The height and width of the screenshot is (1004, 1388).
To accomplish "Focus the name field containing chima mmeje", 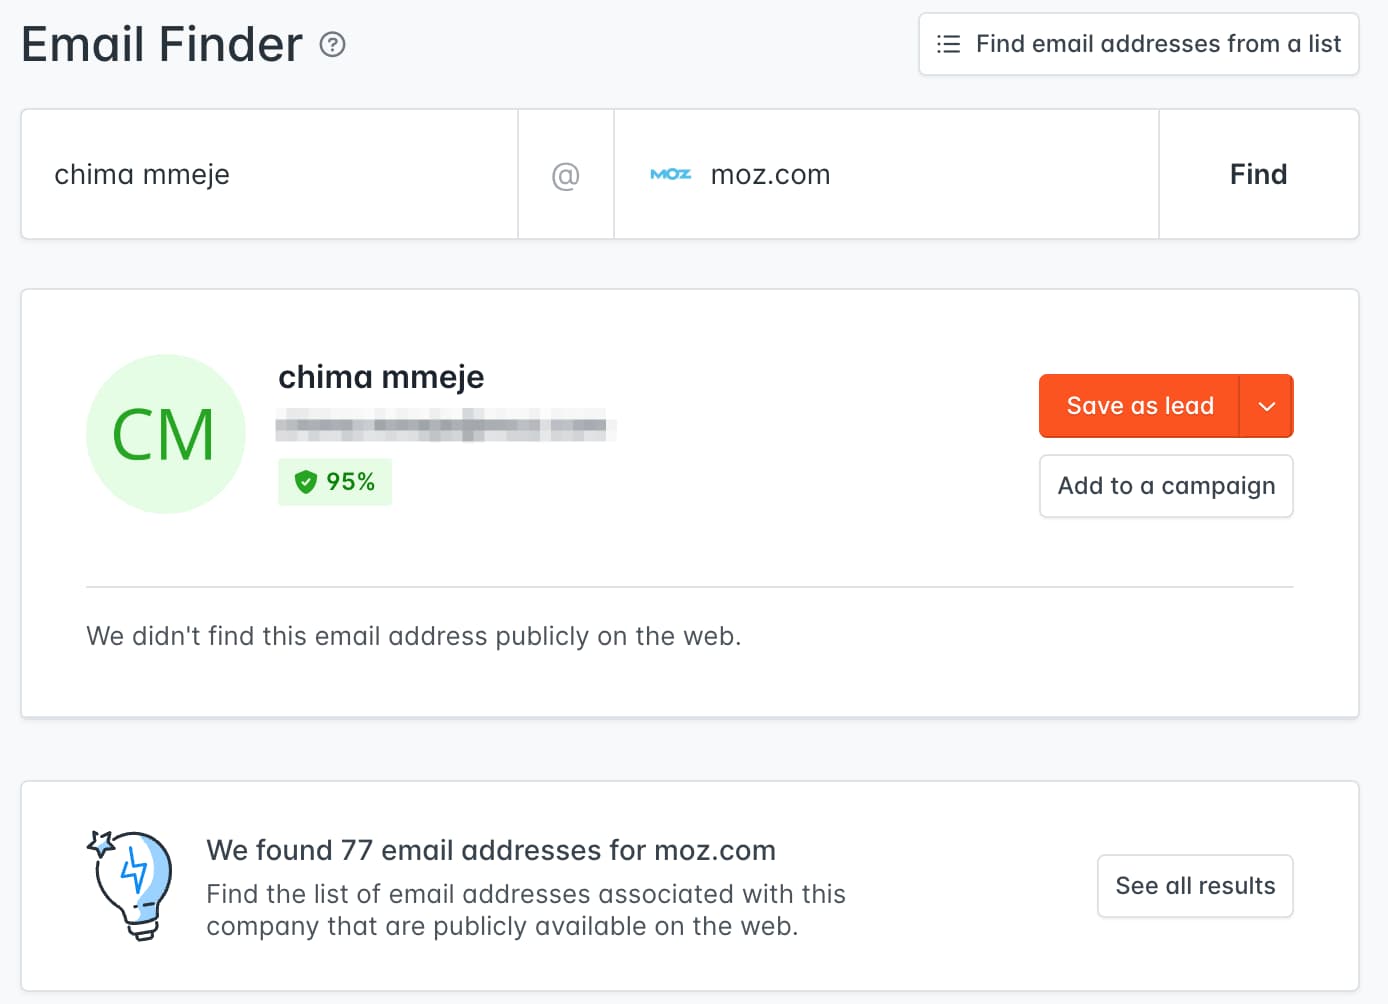I will 270,174.
